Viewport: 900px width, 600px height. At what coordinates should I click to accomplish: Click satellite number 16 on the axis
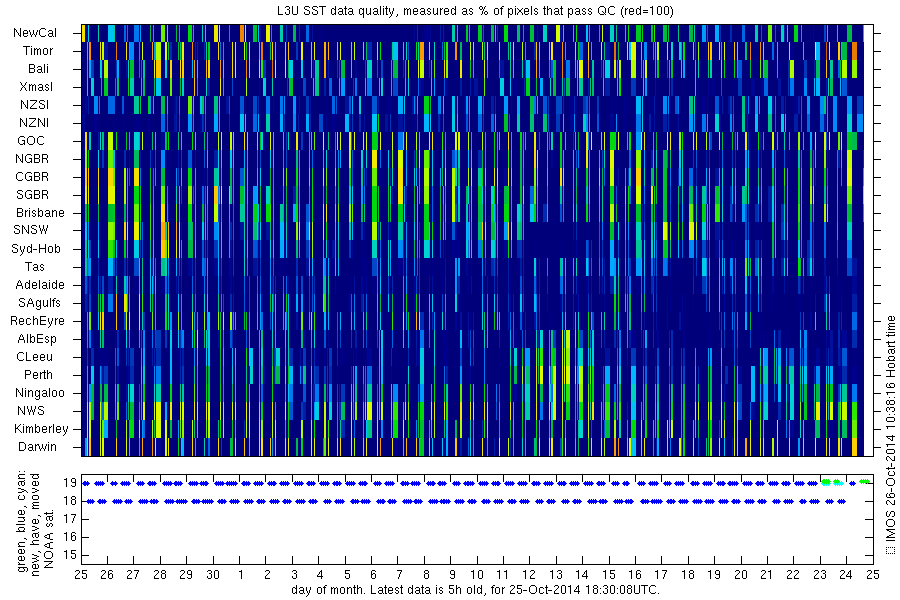click(70, 537)
